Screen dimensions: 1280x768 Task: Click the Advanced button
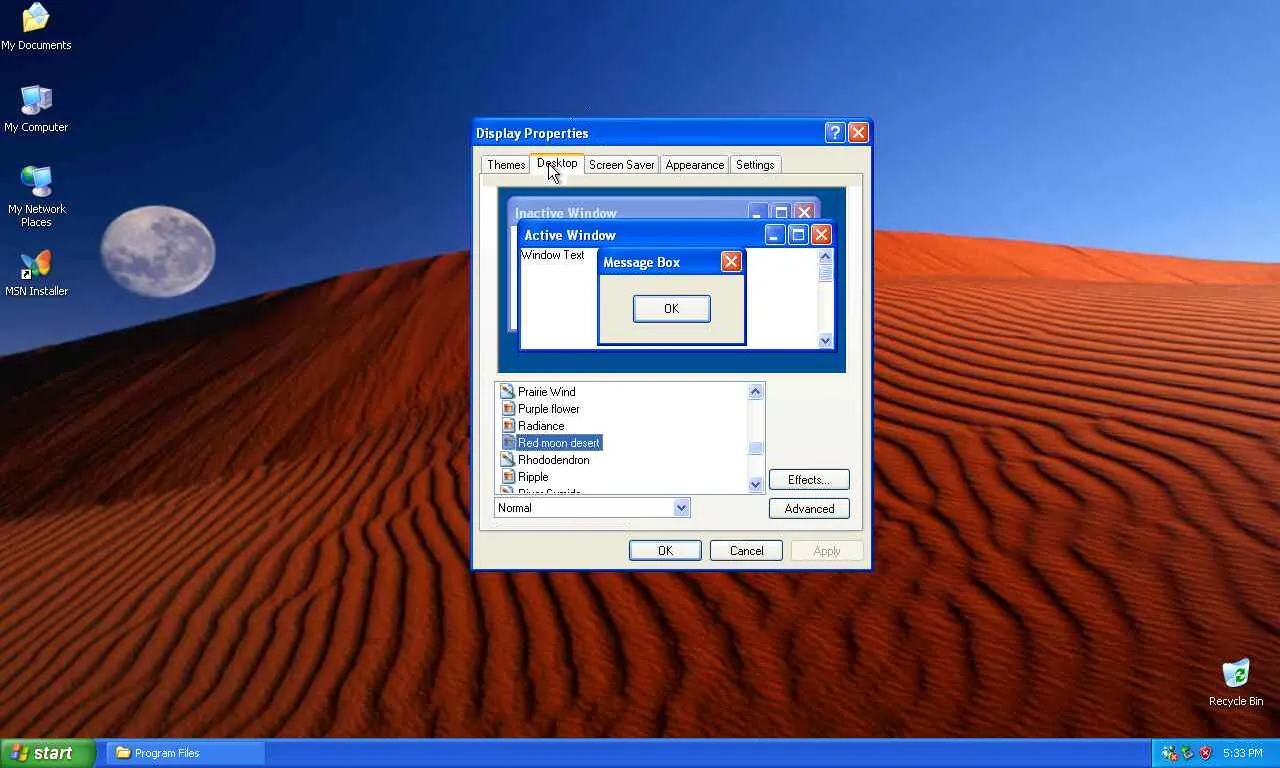point(809,509)
